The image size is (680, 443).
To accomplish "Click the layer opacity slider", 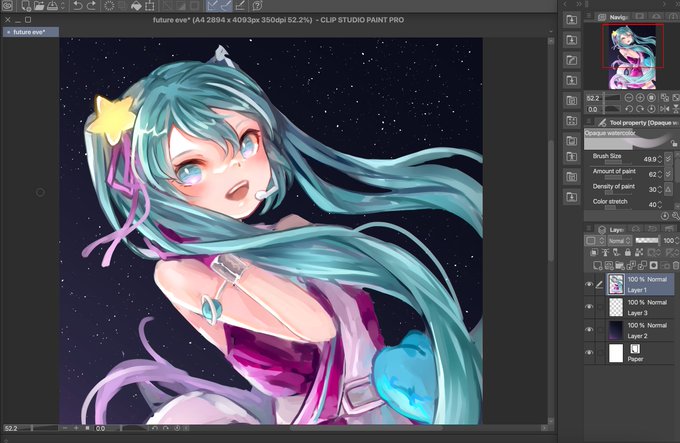I will point(647,241).
